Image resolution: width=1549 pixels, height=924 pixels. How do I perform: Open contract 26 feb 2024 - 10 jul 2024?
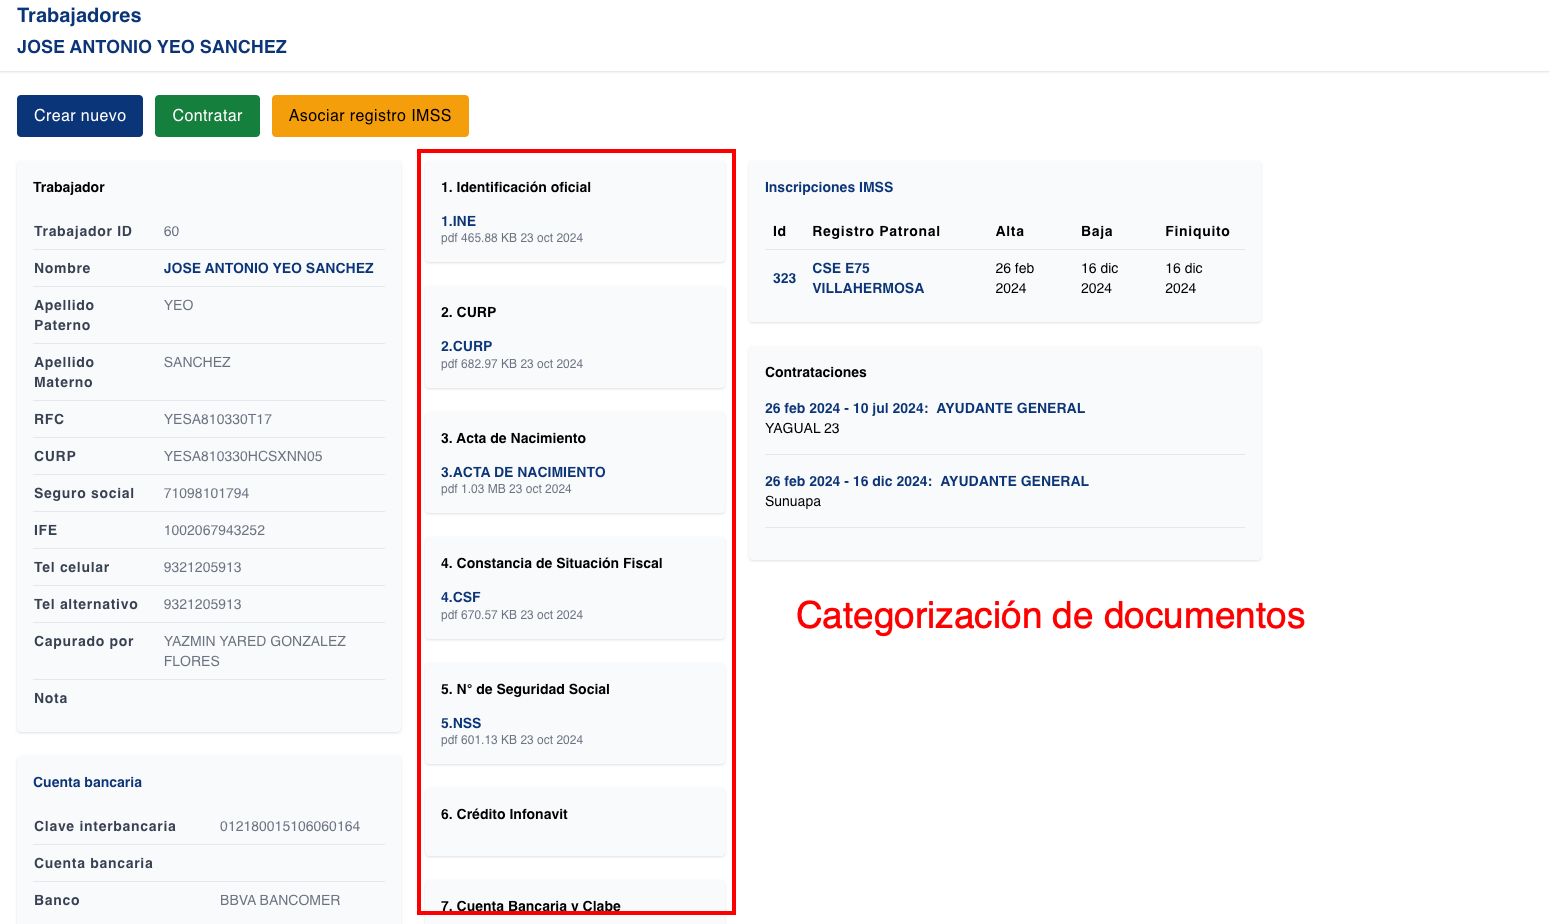pos(924,407)
